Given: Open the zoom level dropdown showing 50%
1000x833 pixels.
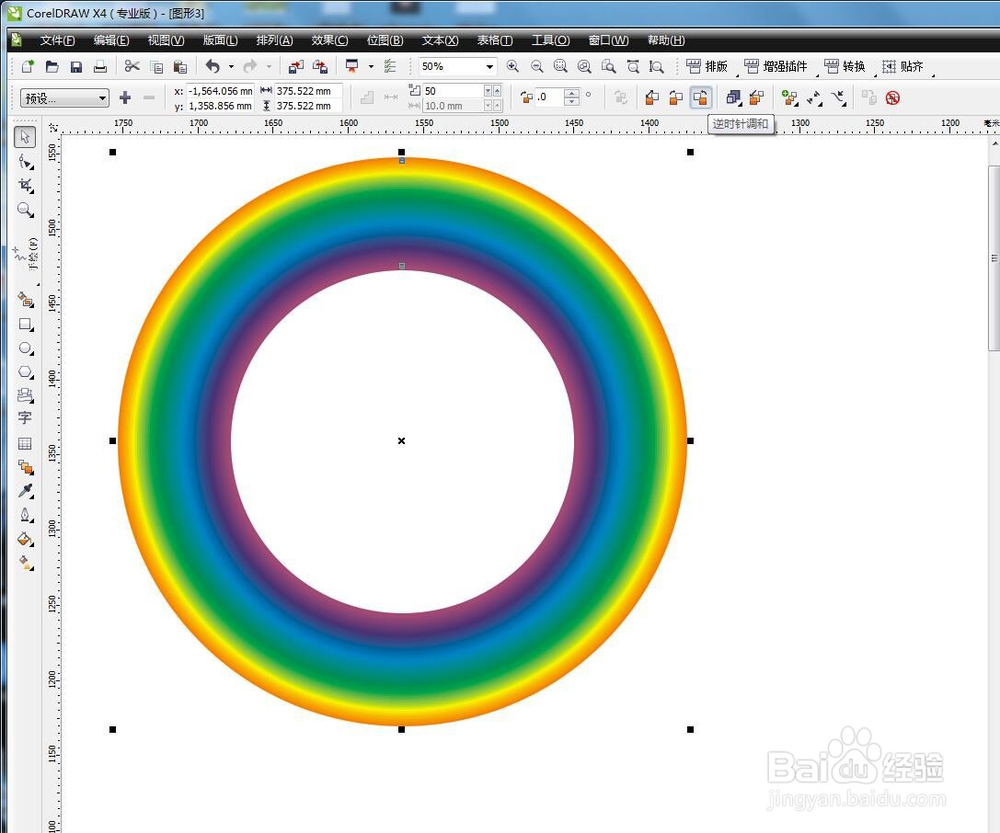Looking at the screenshot, I should pyautogui.click(x=489, y=66).
